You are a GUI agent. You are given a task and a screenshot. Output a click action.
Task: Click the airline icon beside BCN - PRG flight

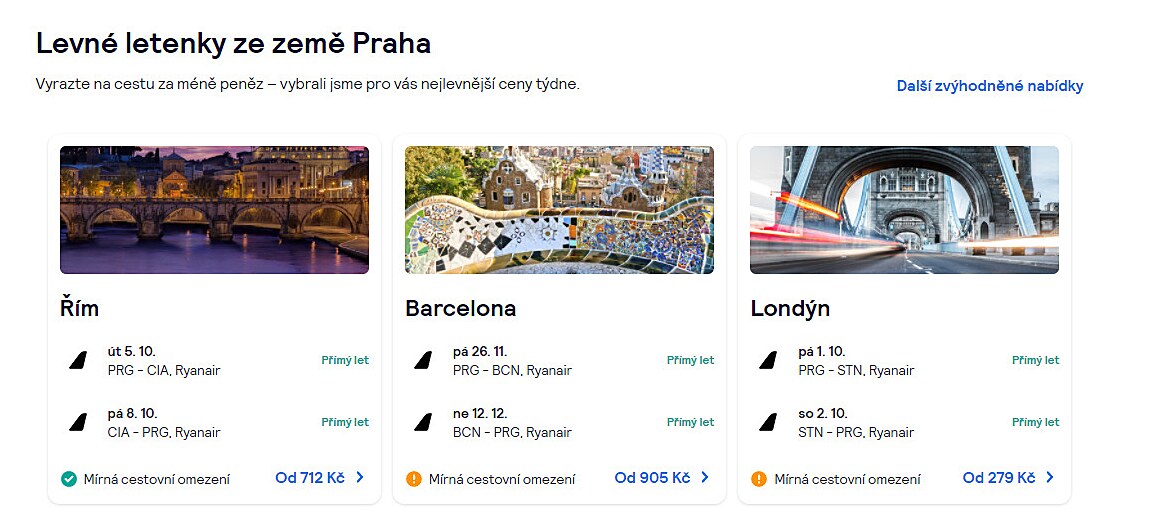(x=423, y=423)
